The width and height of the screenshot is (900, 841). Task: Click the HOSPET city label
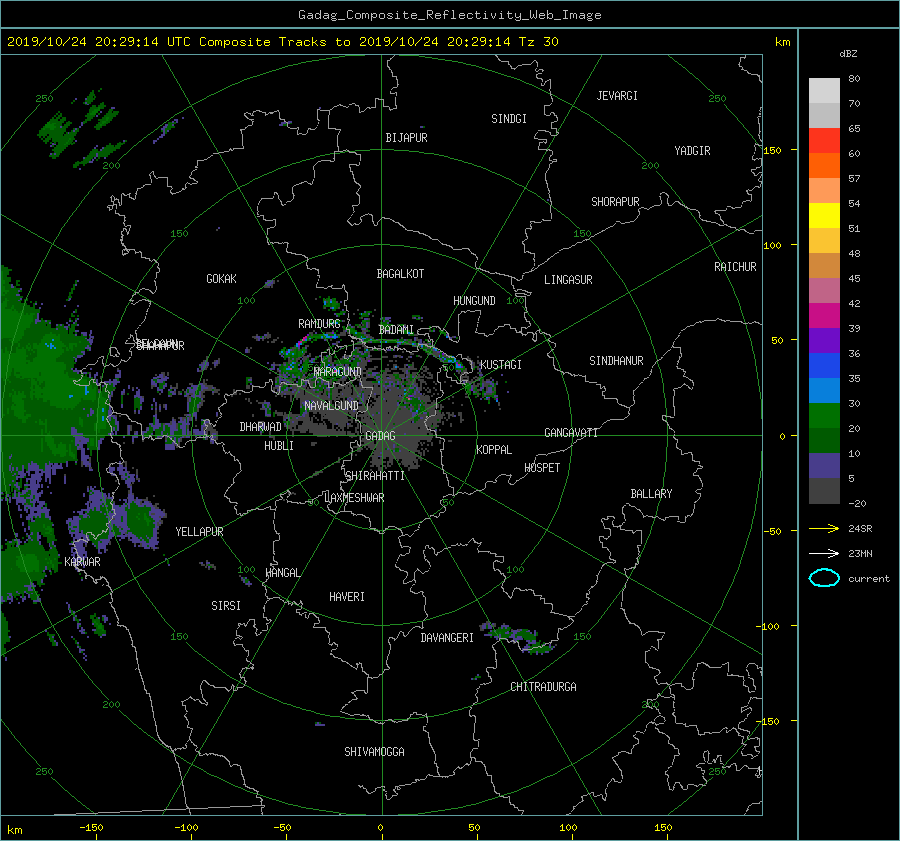tap(542, 468)
